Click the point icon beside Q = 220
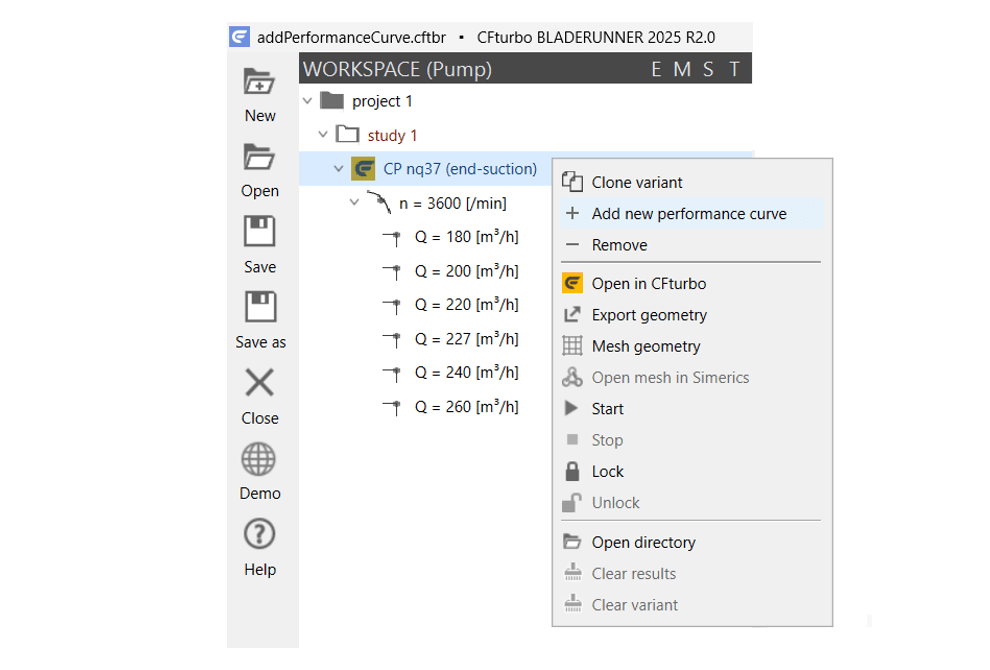The height and width of the screenshot is (670, 990). (x=393, y=306)
